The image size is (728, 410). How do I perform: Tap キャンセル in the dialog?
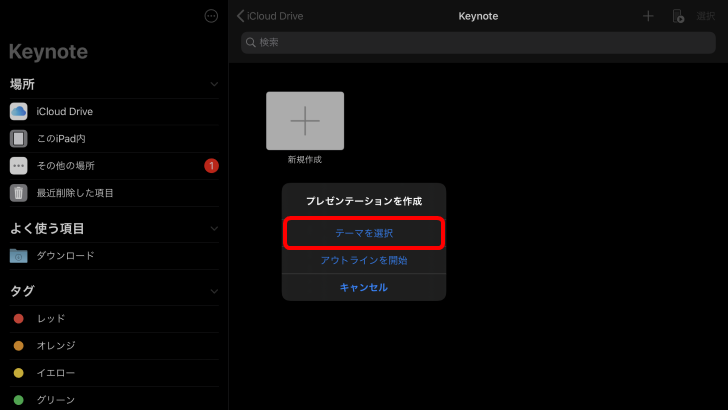[364, 287]
